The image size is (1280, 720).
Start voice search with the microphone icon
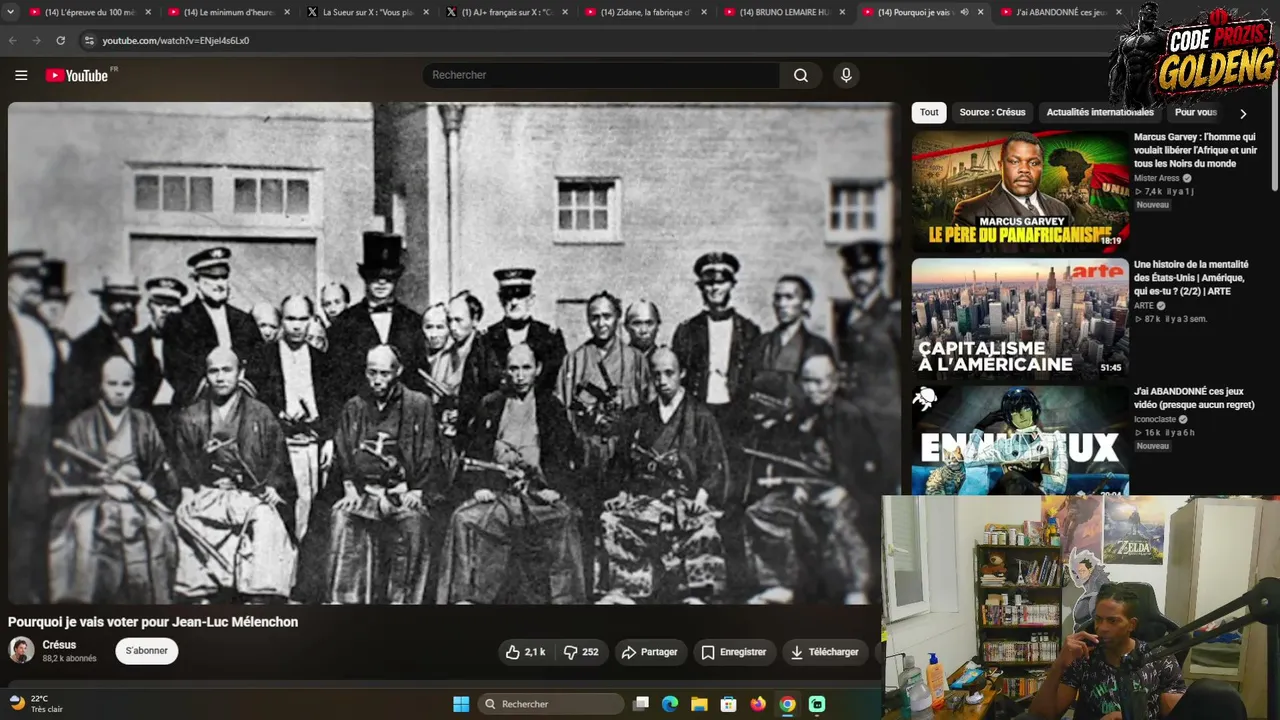(x=846, y=75)
